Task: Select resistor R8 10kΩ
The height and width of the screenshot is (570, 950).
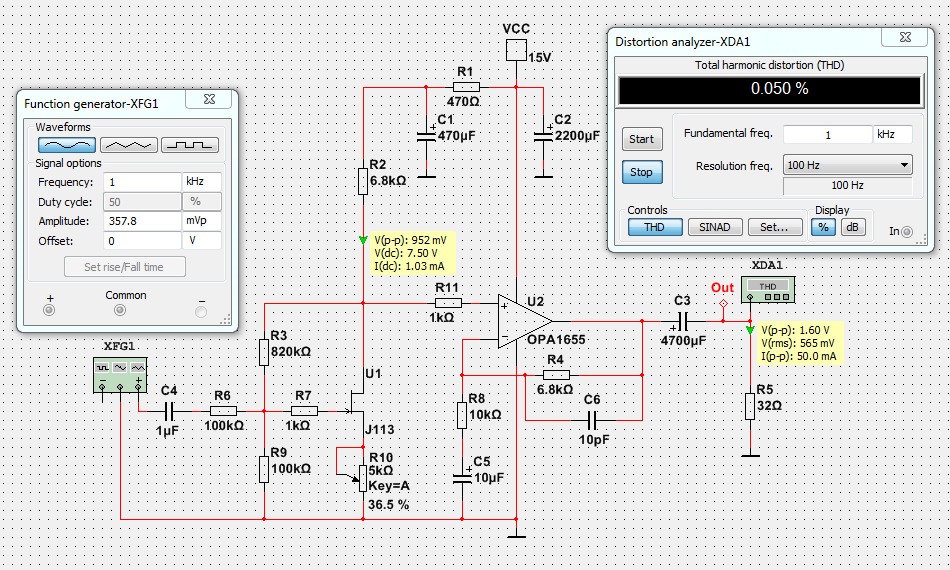Action: (x=462, y=416)
